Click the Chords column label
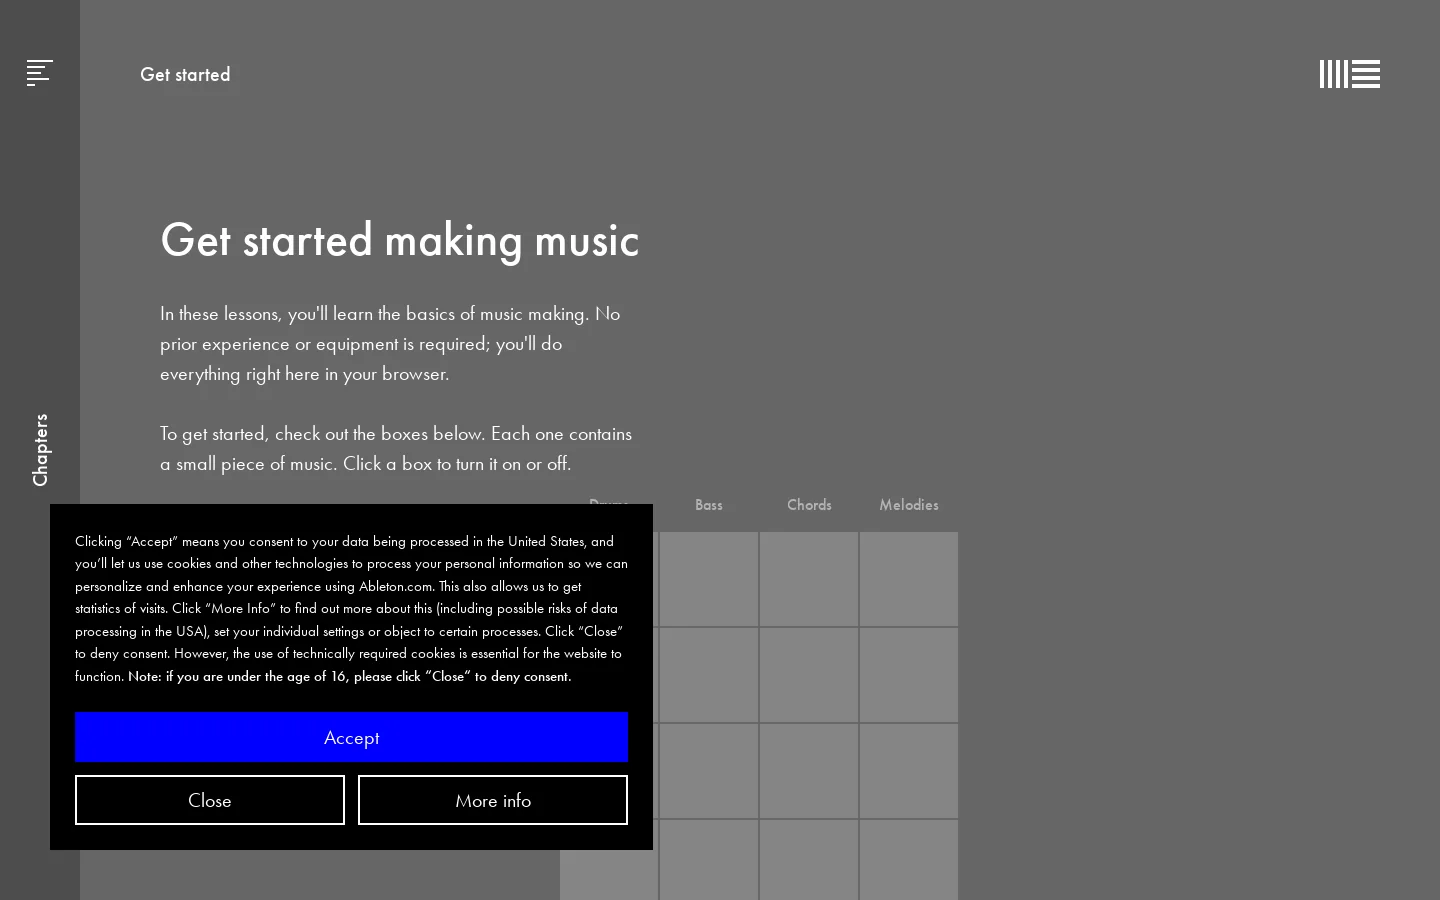The height and width of the screenshot is (900, 1440). (x=809, y=505)
